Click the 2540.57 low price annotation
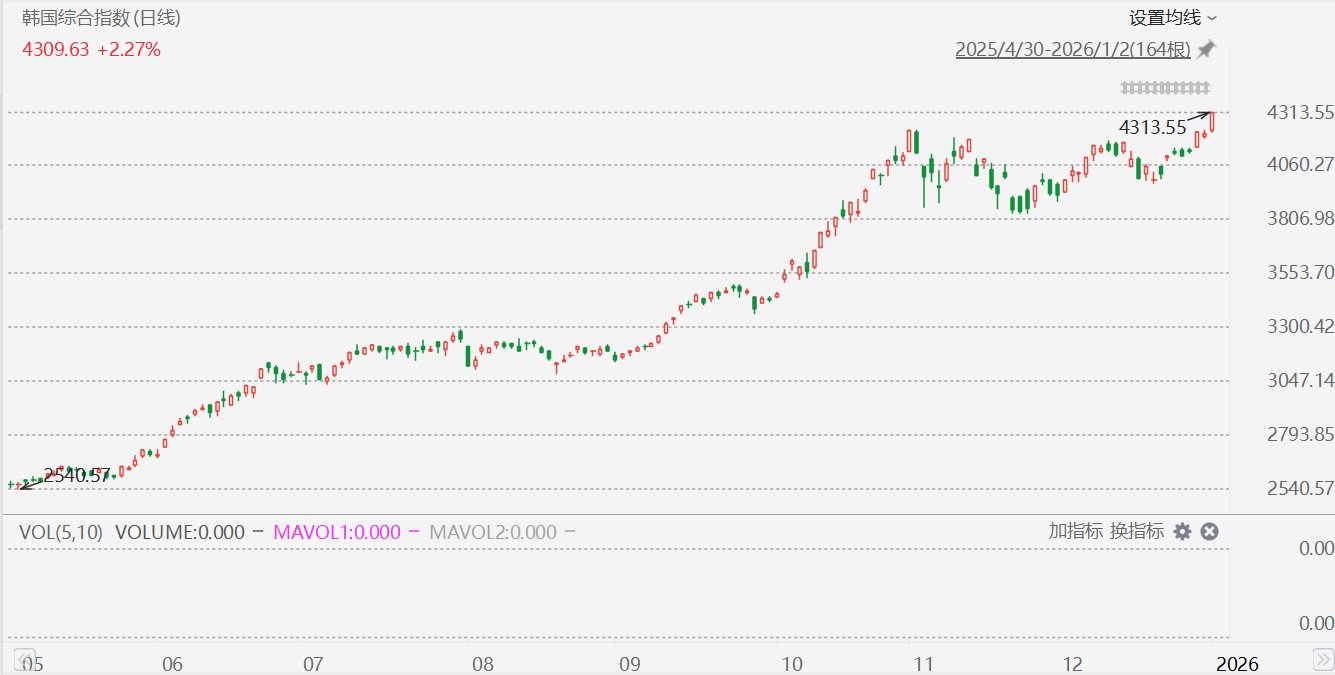Viewport: 1335px width, 675px height. pyautogui.click(x=76, y=476)
